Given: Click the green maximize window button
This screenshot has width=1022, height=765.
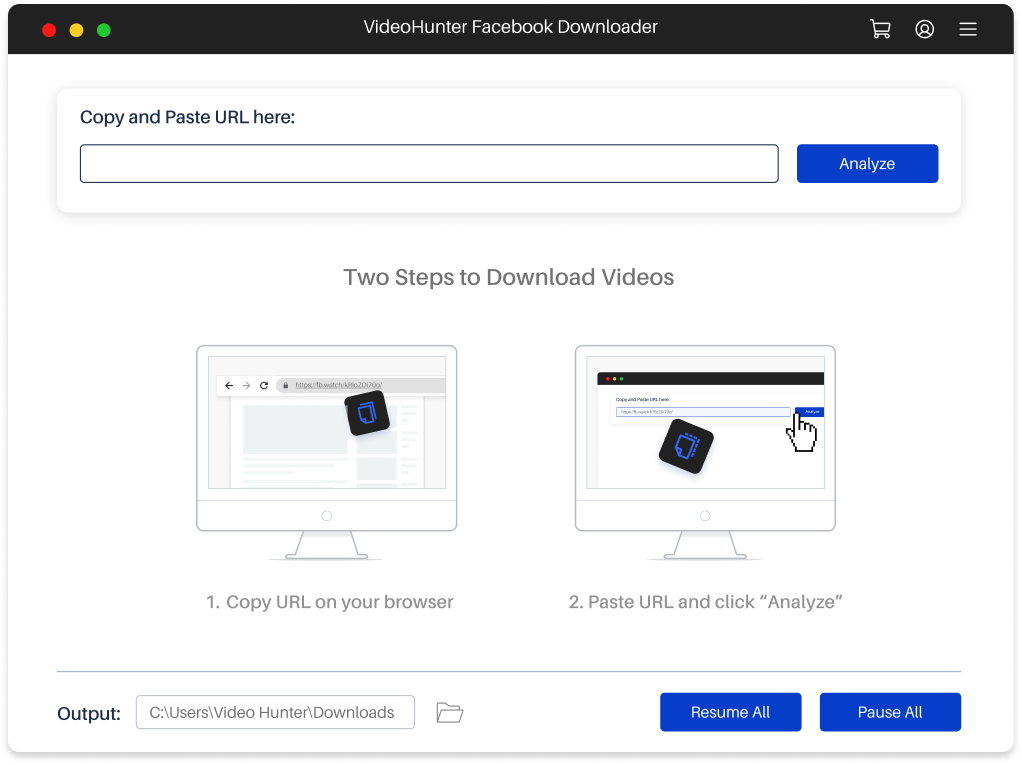Looking at the screenshot, I should point(104,30).
